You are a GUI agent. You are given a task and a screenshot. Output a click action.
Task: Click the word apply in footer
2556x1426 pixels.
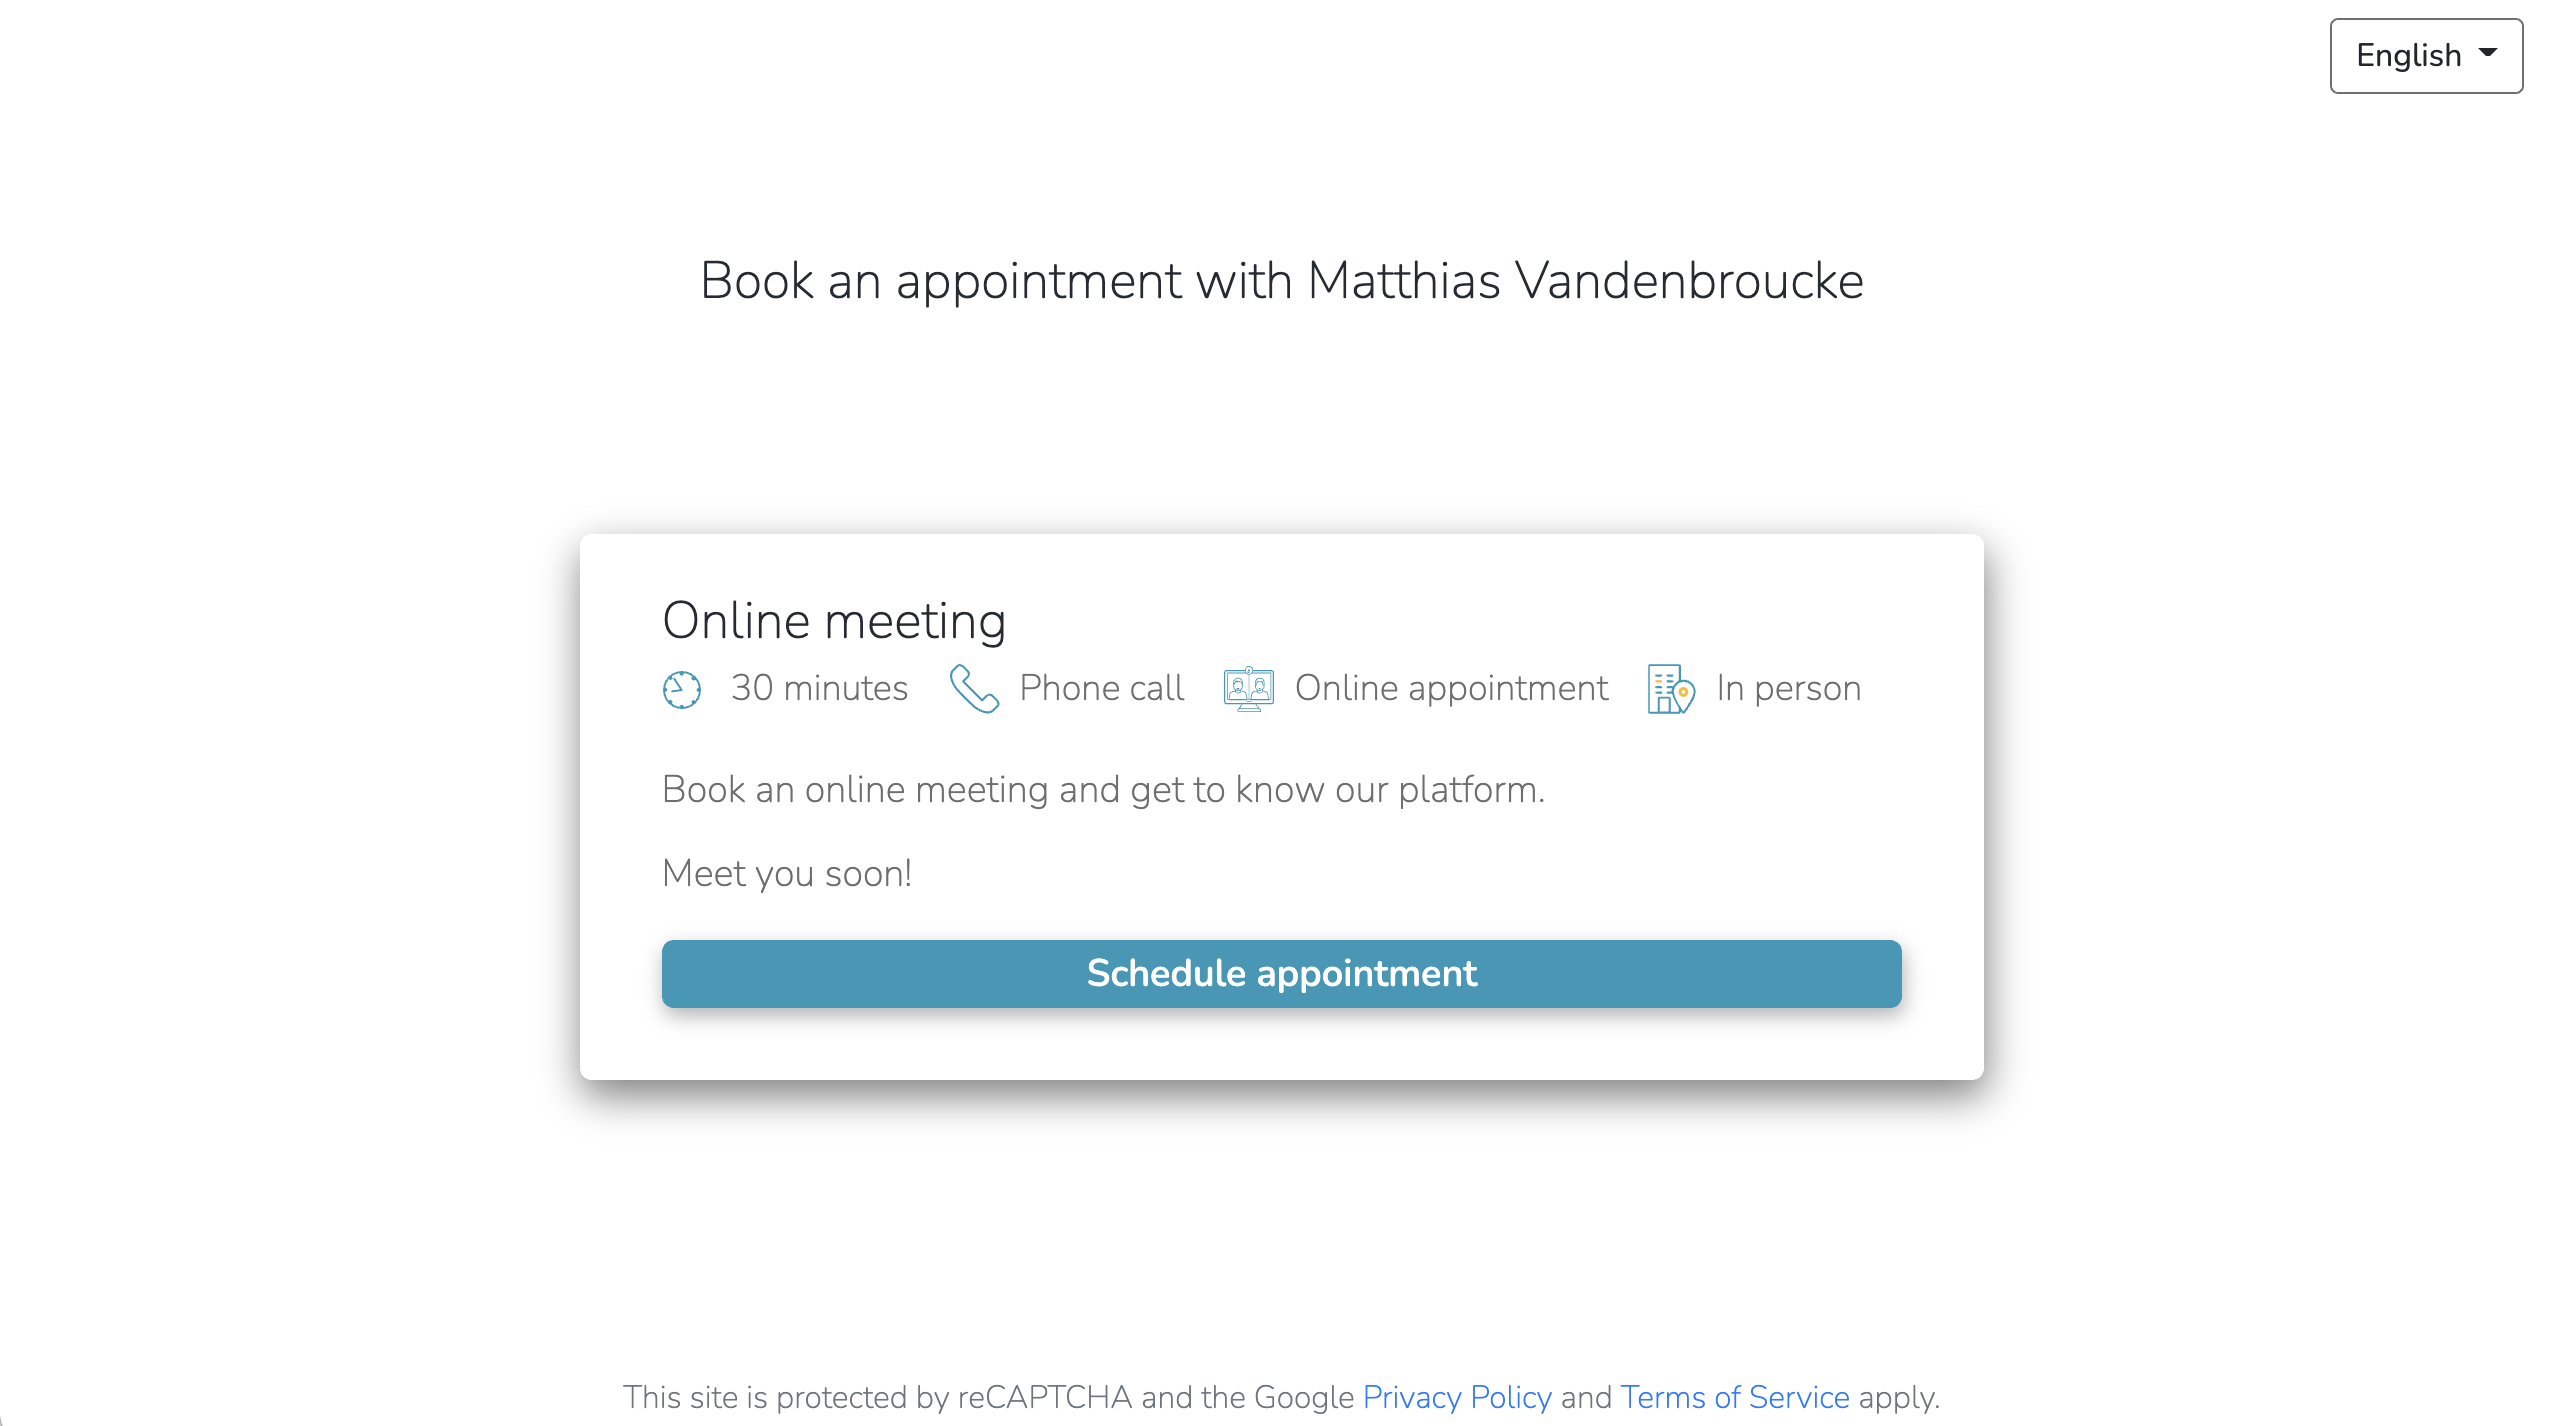tap(1898, 1397)
